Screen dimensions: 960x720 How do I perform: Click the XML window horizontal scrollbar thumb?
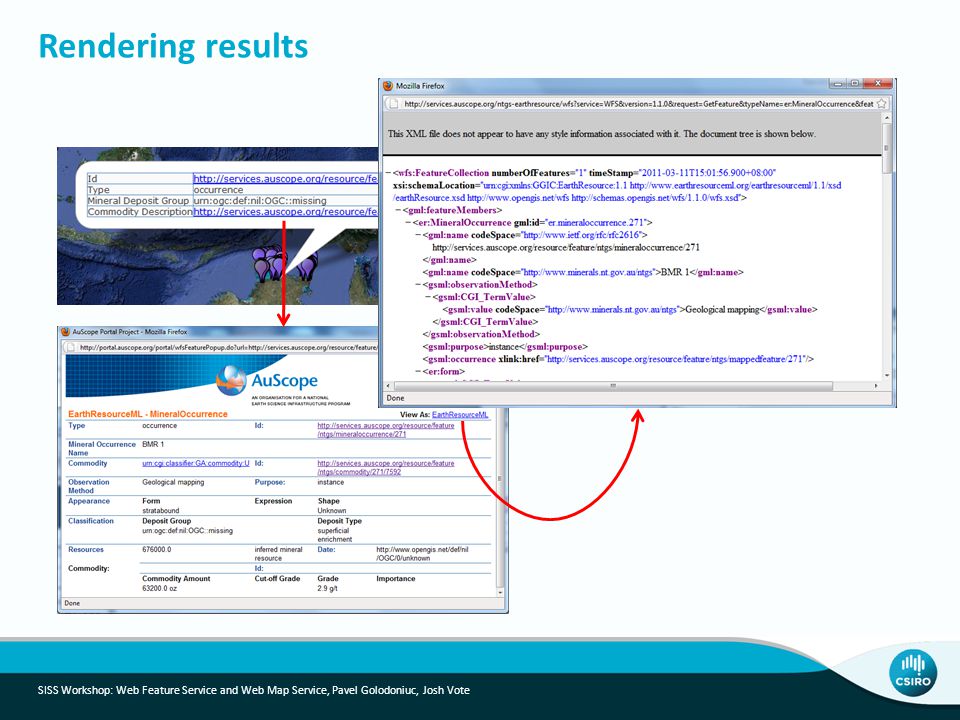point(613,386)
